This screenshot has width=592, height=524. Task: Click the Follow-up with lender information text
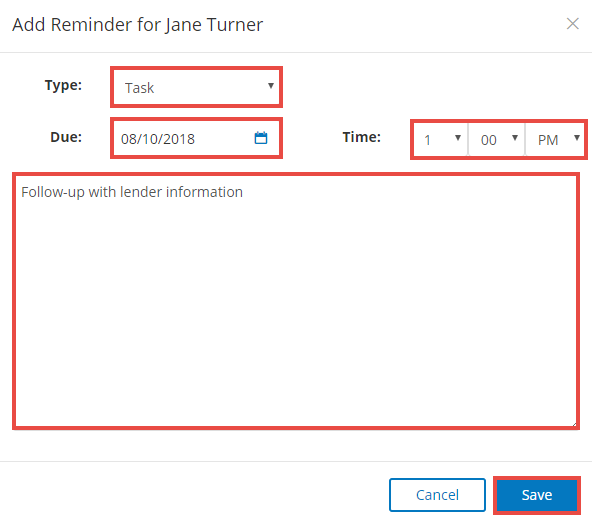[x=132, y=192]
